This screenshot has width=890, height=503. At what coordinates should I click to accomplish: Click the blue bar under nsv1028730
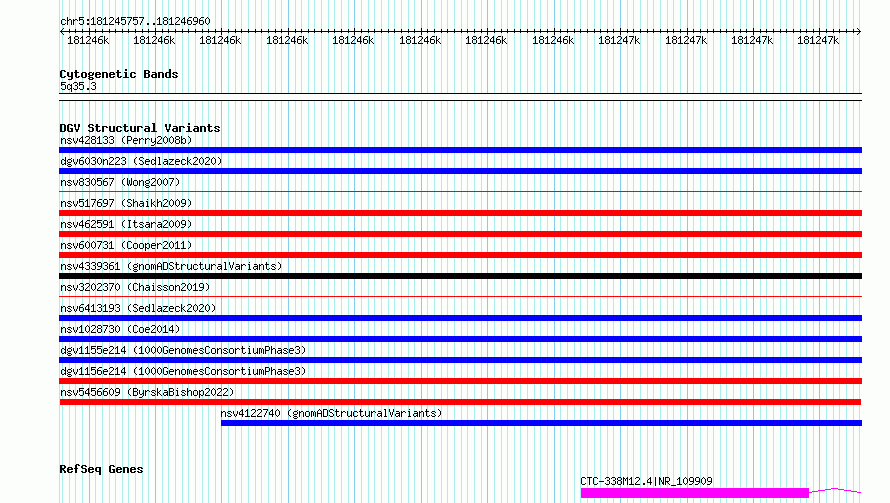click(x=460, y=339)
